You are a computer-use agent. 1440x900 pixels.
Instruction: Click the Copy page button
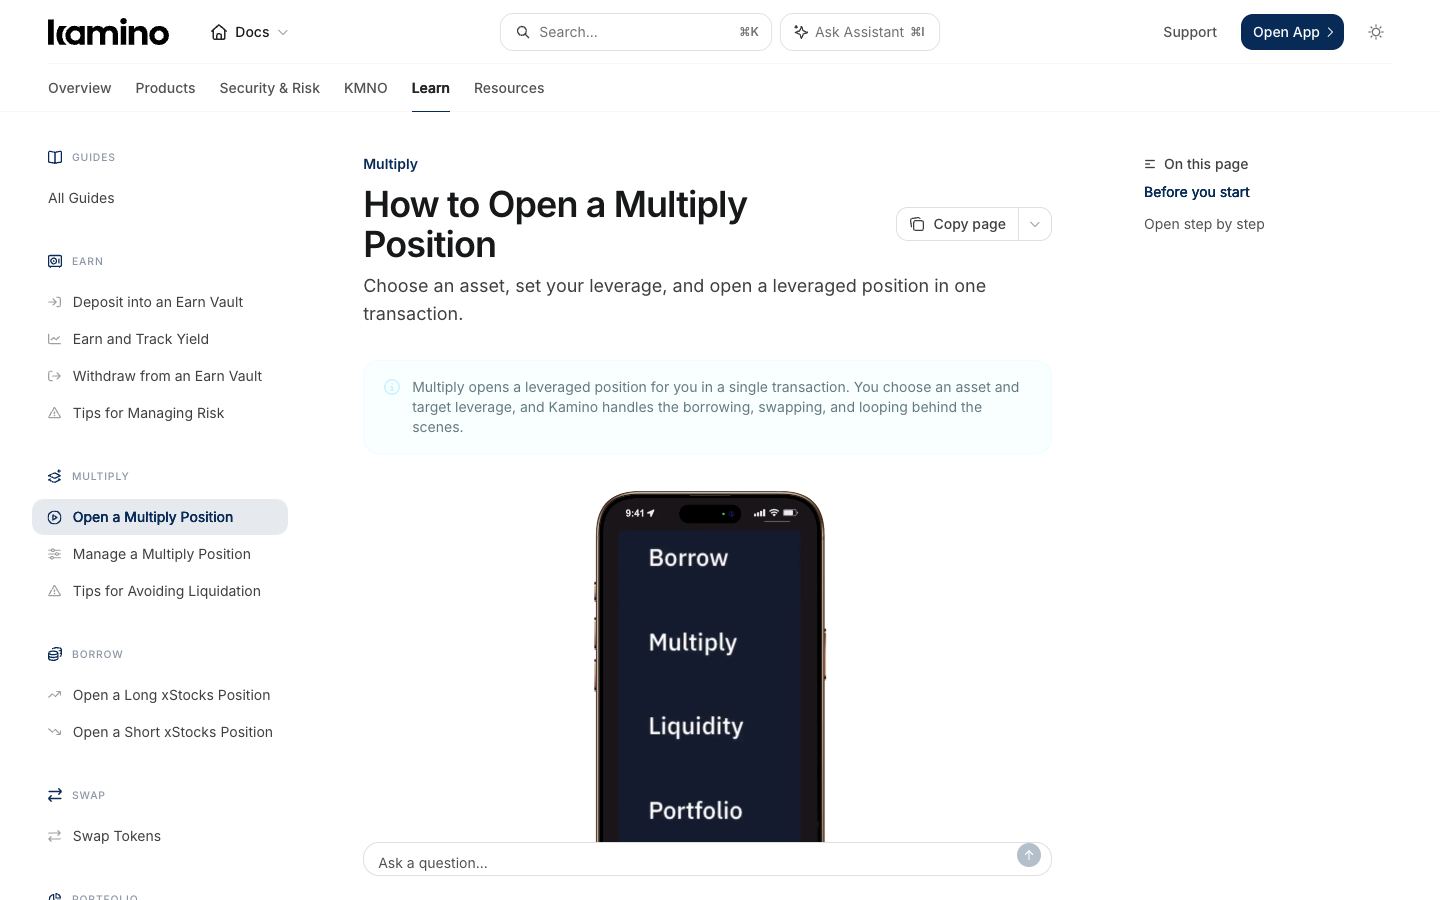(x=958, y=224)
